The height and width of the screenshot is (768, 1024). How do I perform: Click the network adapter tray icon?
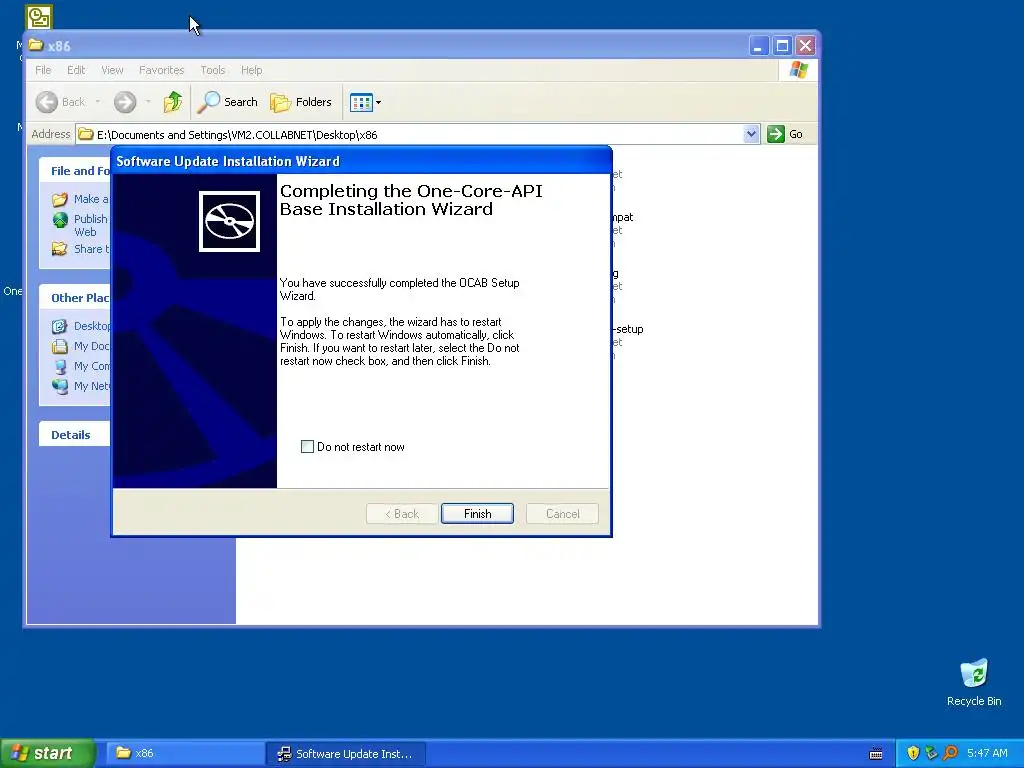click(931, 753)
